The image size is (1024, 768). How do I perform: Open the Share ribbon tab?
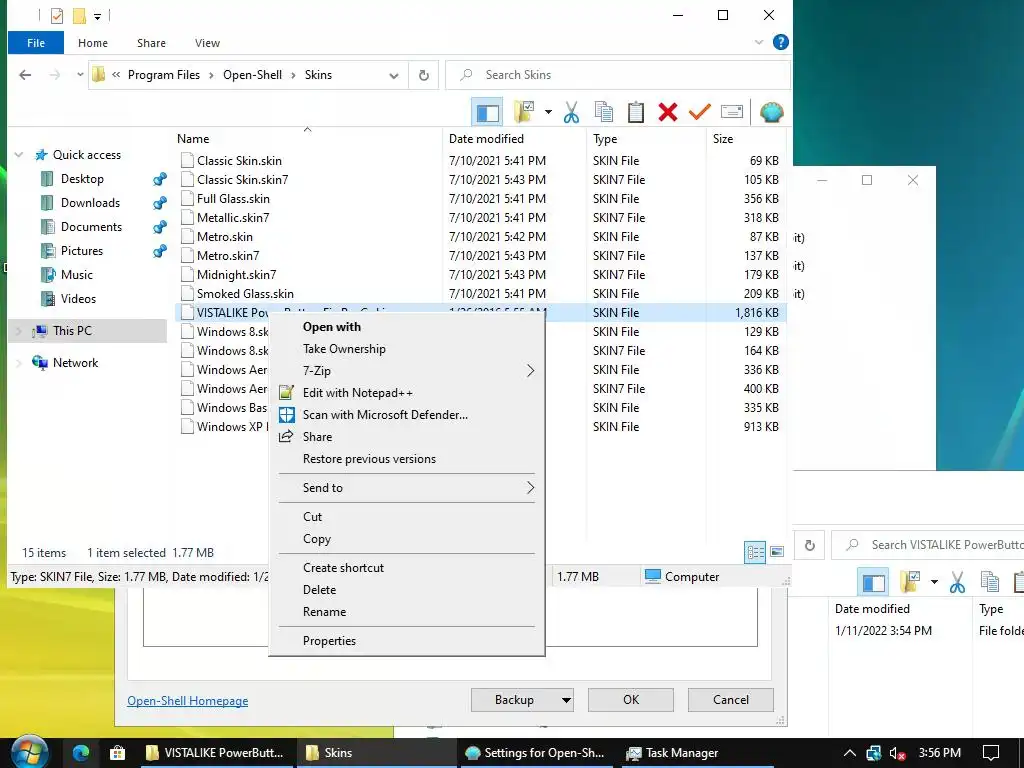point(151,43)
